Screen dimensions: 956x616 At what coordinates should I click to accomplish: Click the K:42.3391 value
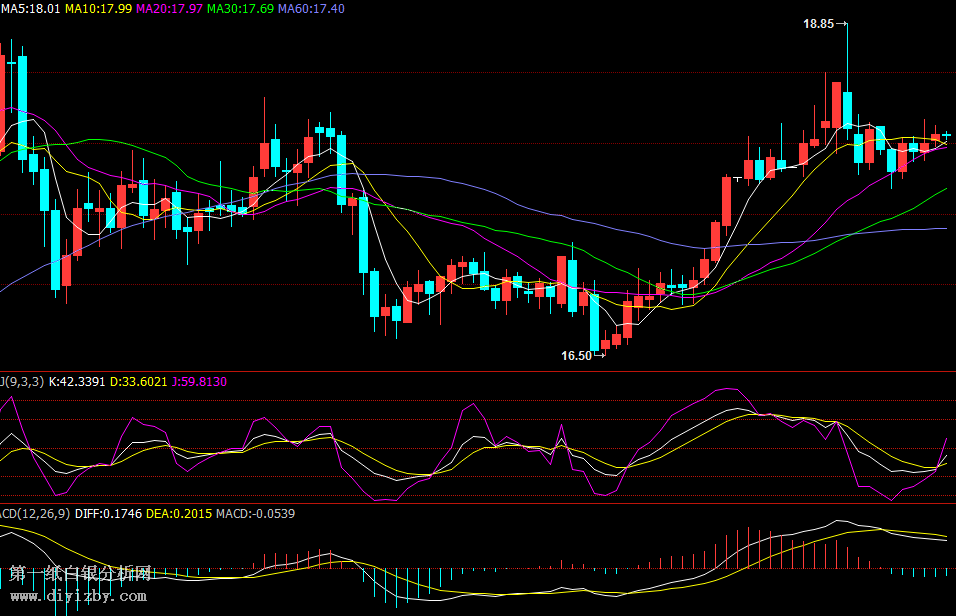[77, 381]
